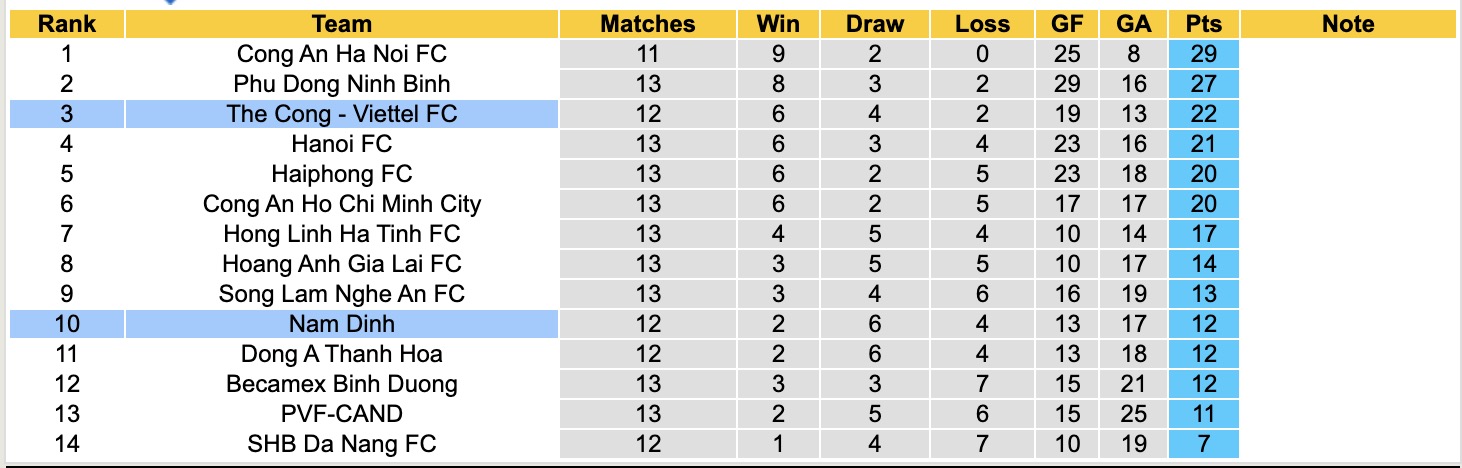The height and width of the screenshot is (468, 1462).
Task: Open Haiphong FC team entry
Action: click(x=342, y=174)
